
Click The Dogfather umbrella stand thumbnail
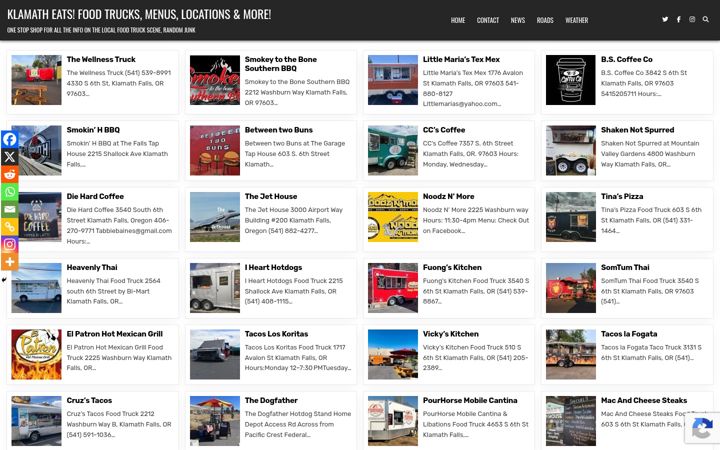click(215, 421)
